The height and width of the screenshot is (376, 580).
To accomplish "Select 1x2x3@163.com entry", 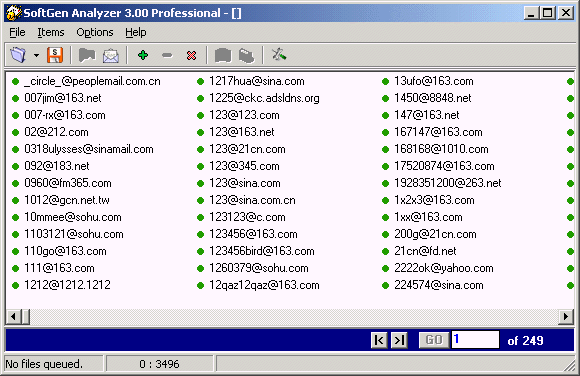I will tap(434, 200).
